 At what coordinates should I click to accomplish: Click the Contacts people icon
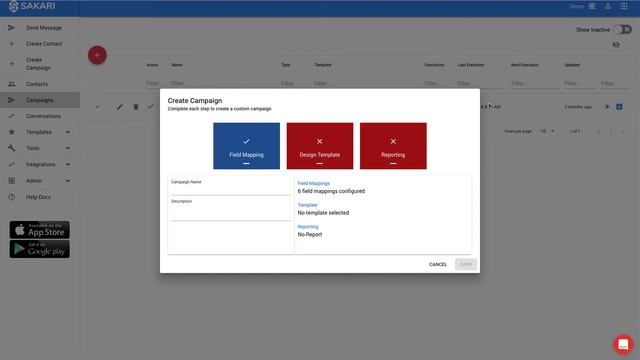pos(11,84)
